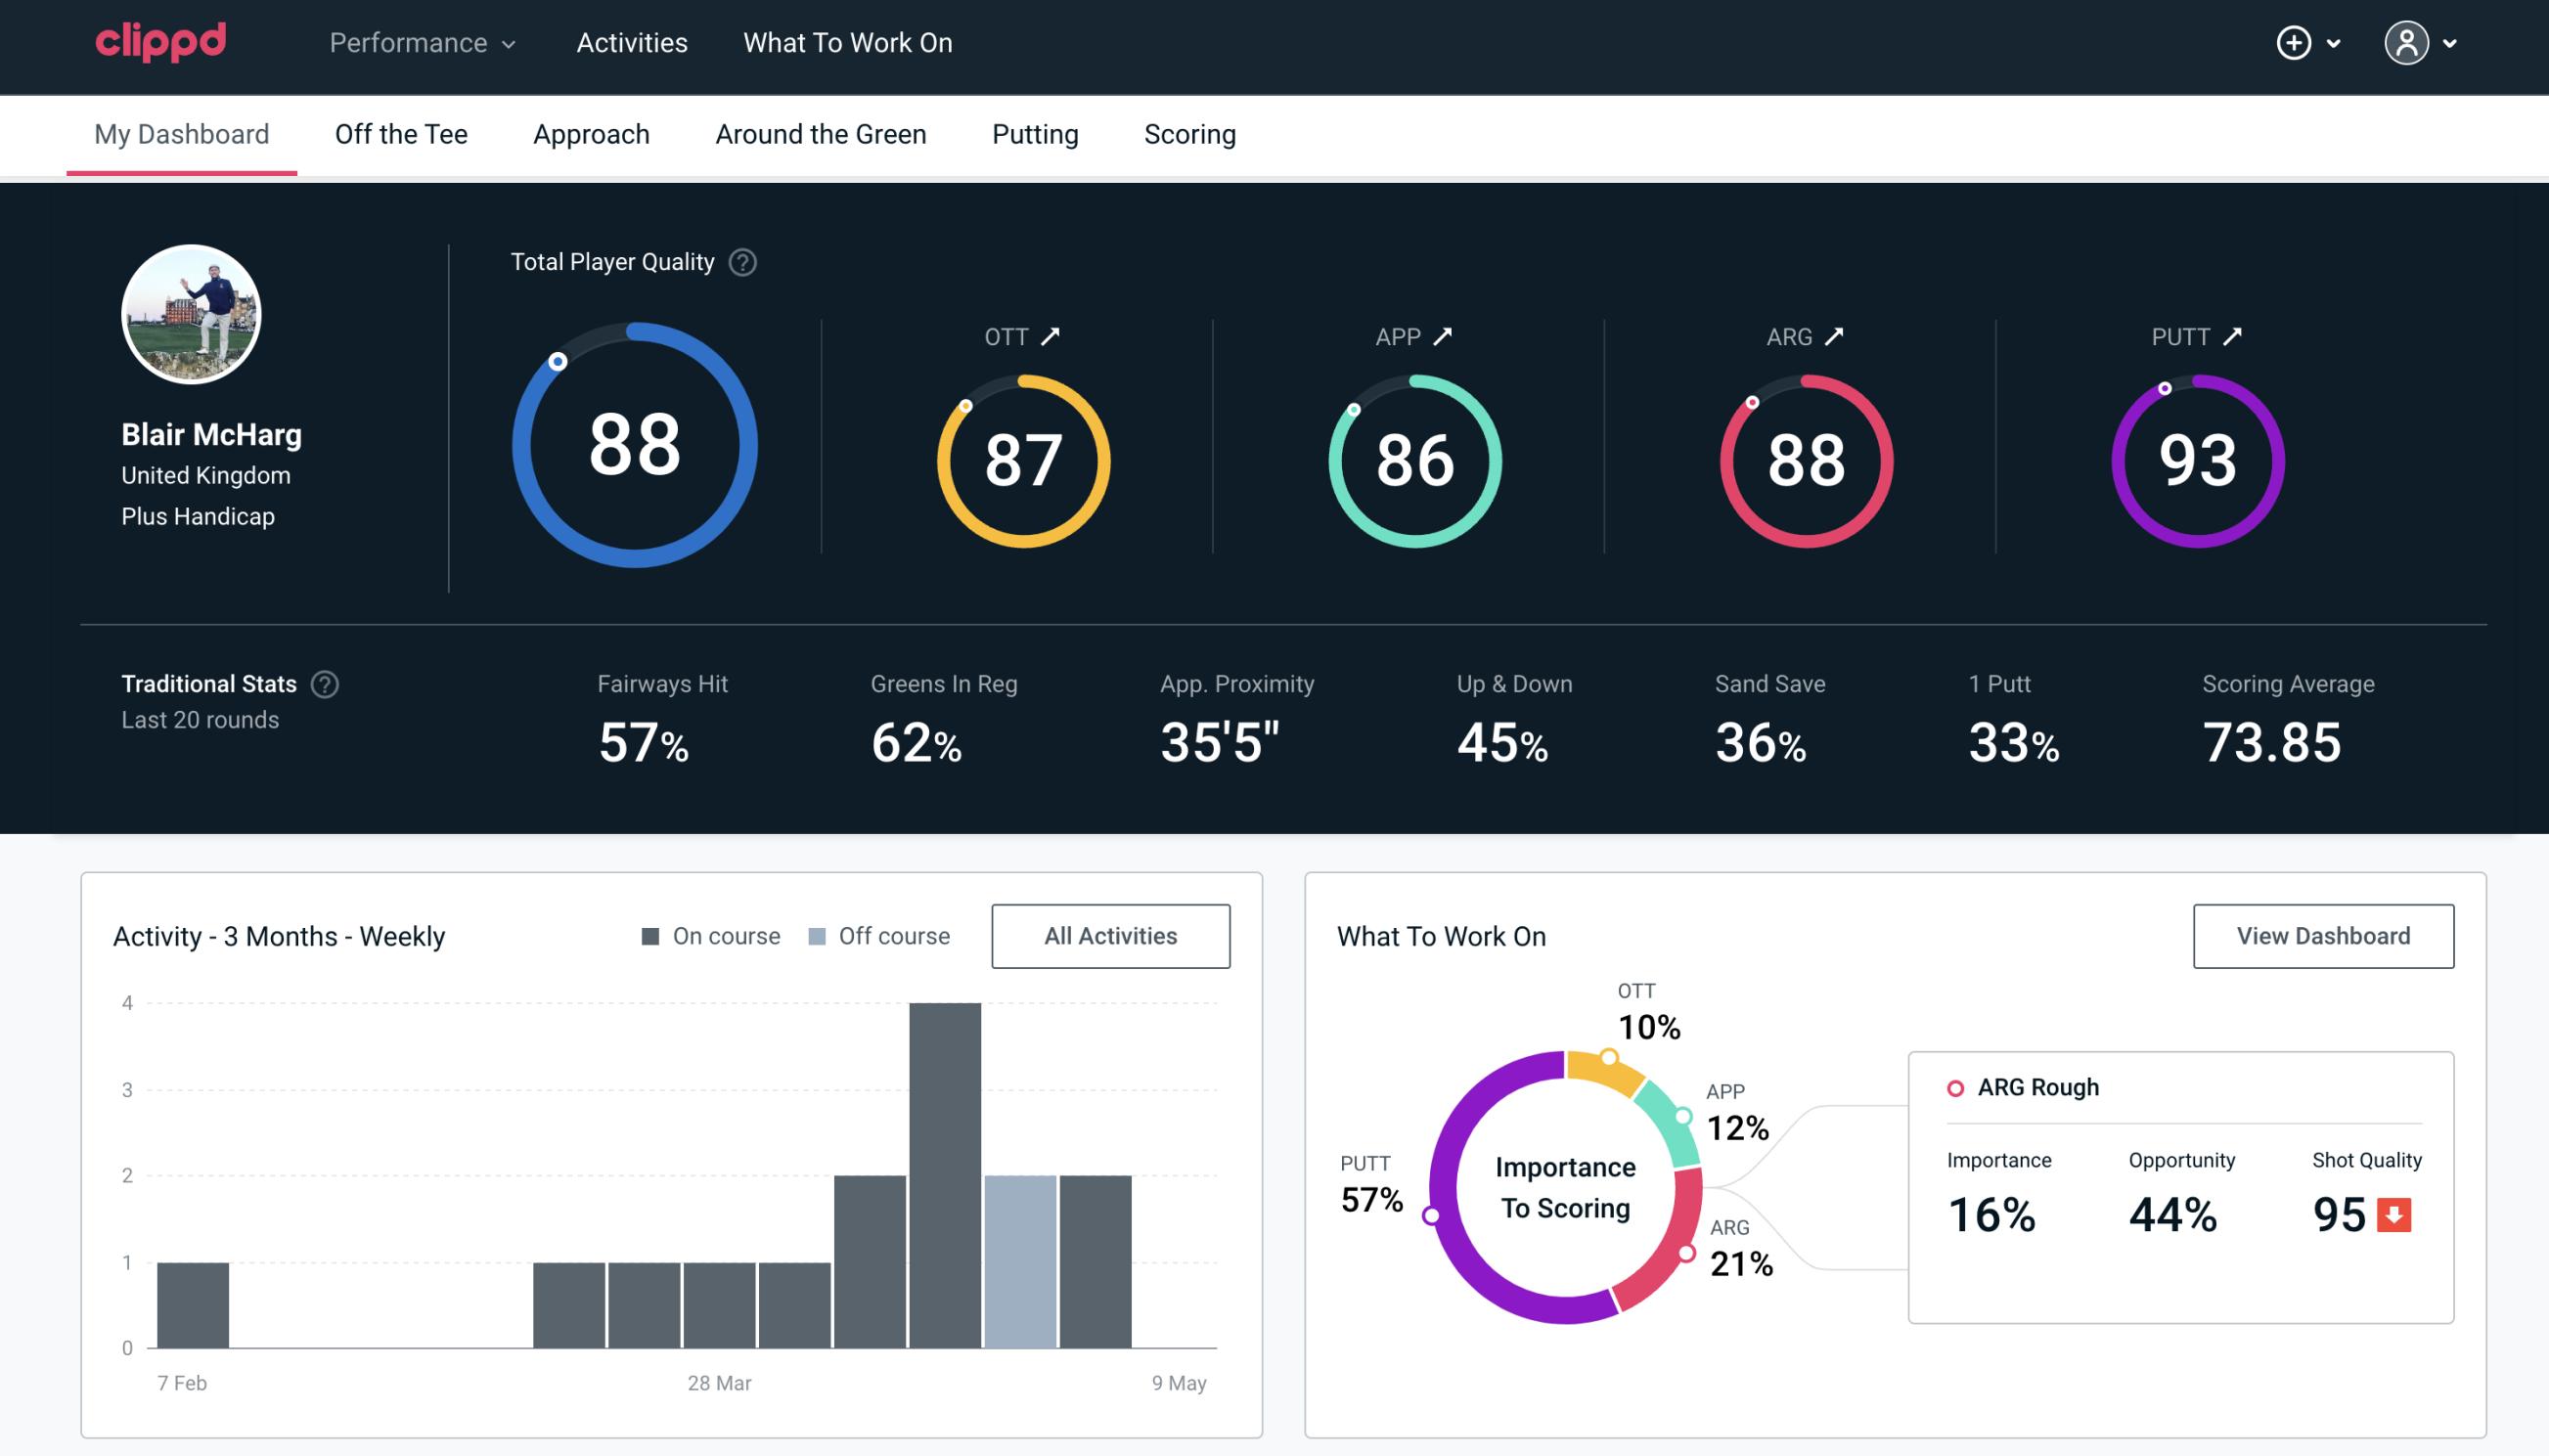This screenshot has width=2549, height=1456.
Task: Expand the user profile menu dropdown
Action: click(2451, 42)
